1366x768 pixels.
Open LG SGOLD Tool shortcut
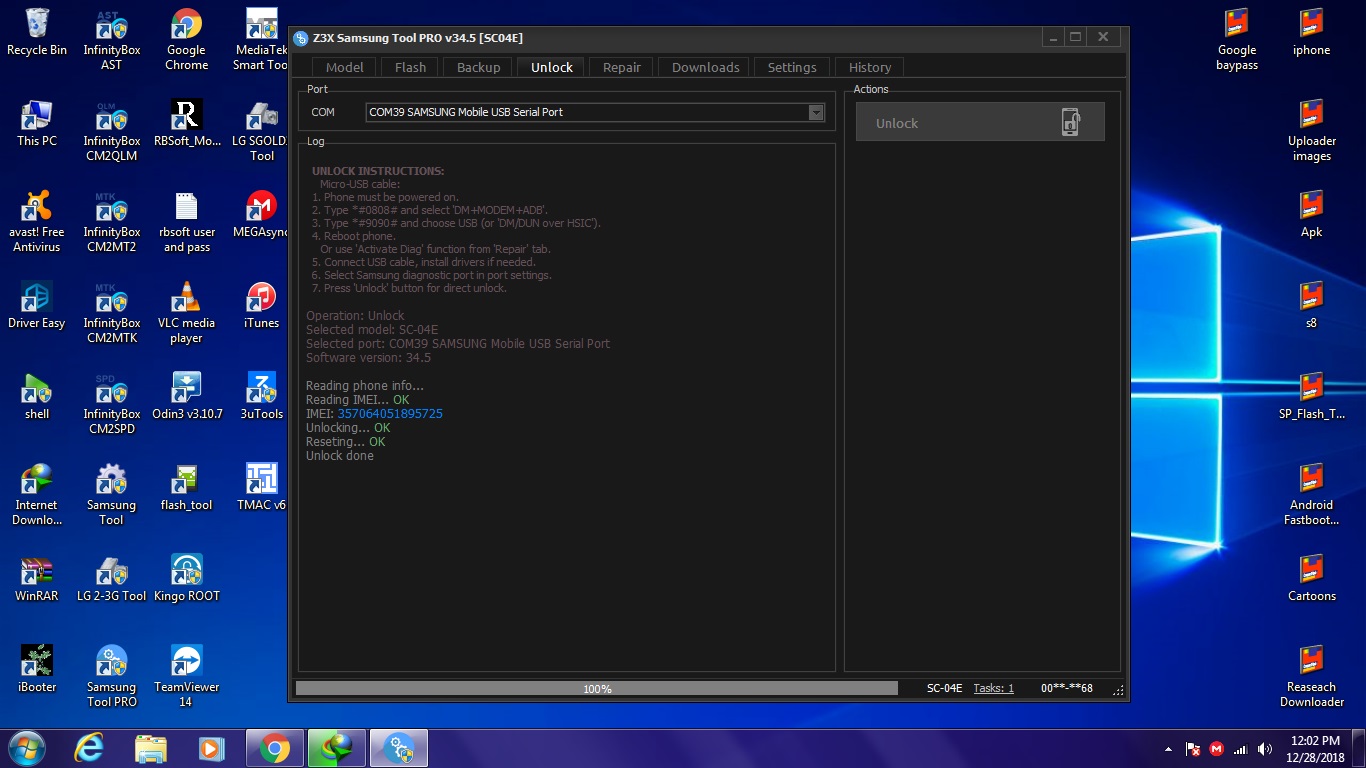[261, 131]
